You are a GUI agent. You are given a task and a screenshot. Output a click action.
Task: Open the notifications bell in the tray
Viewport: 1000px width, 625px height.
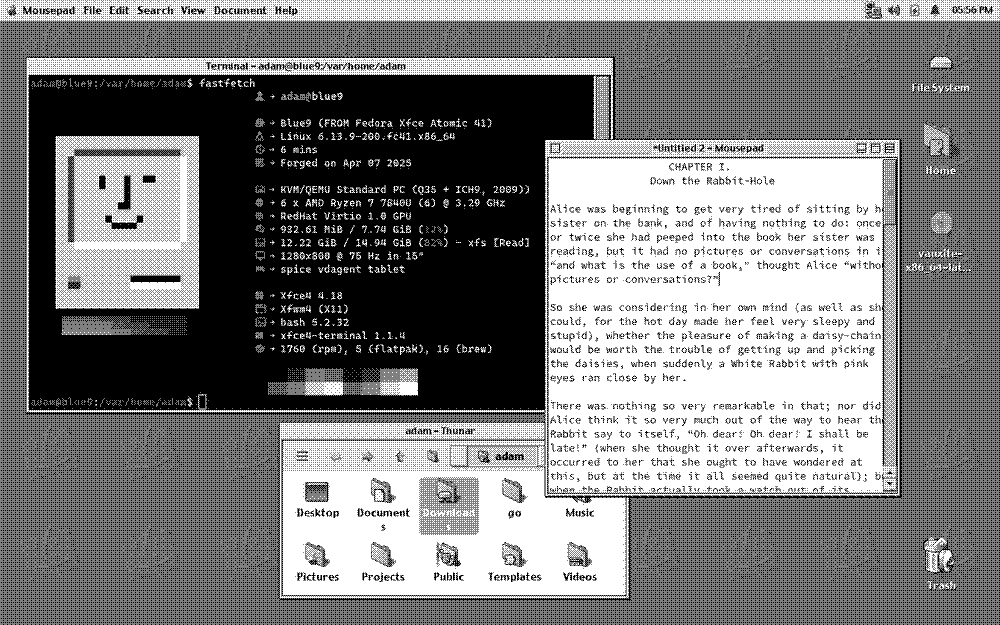click(x=934, y=10)
